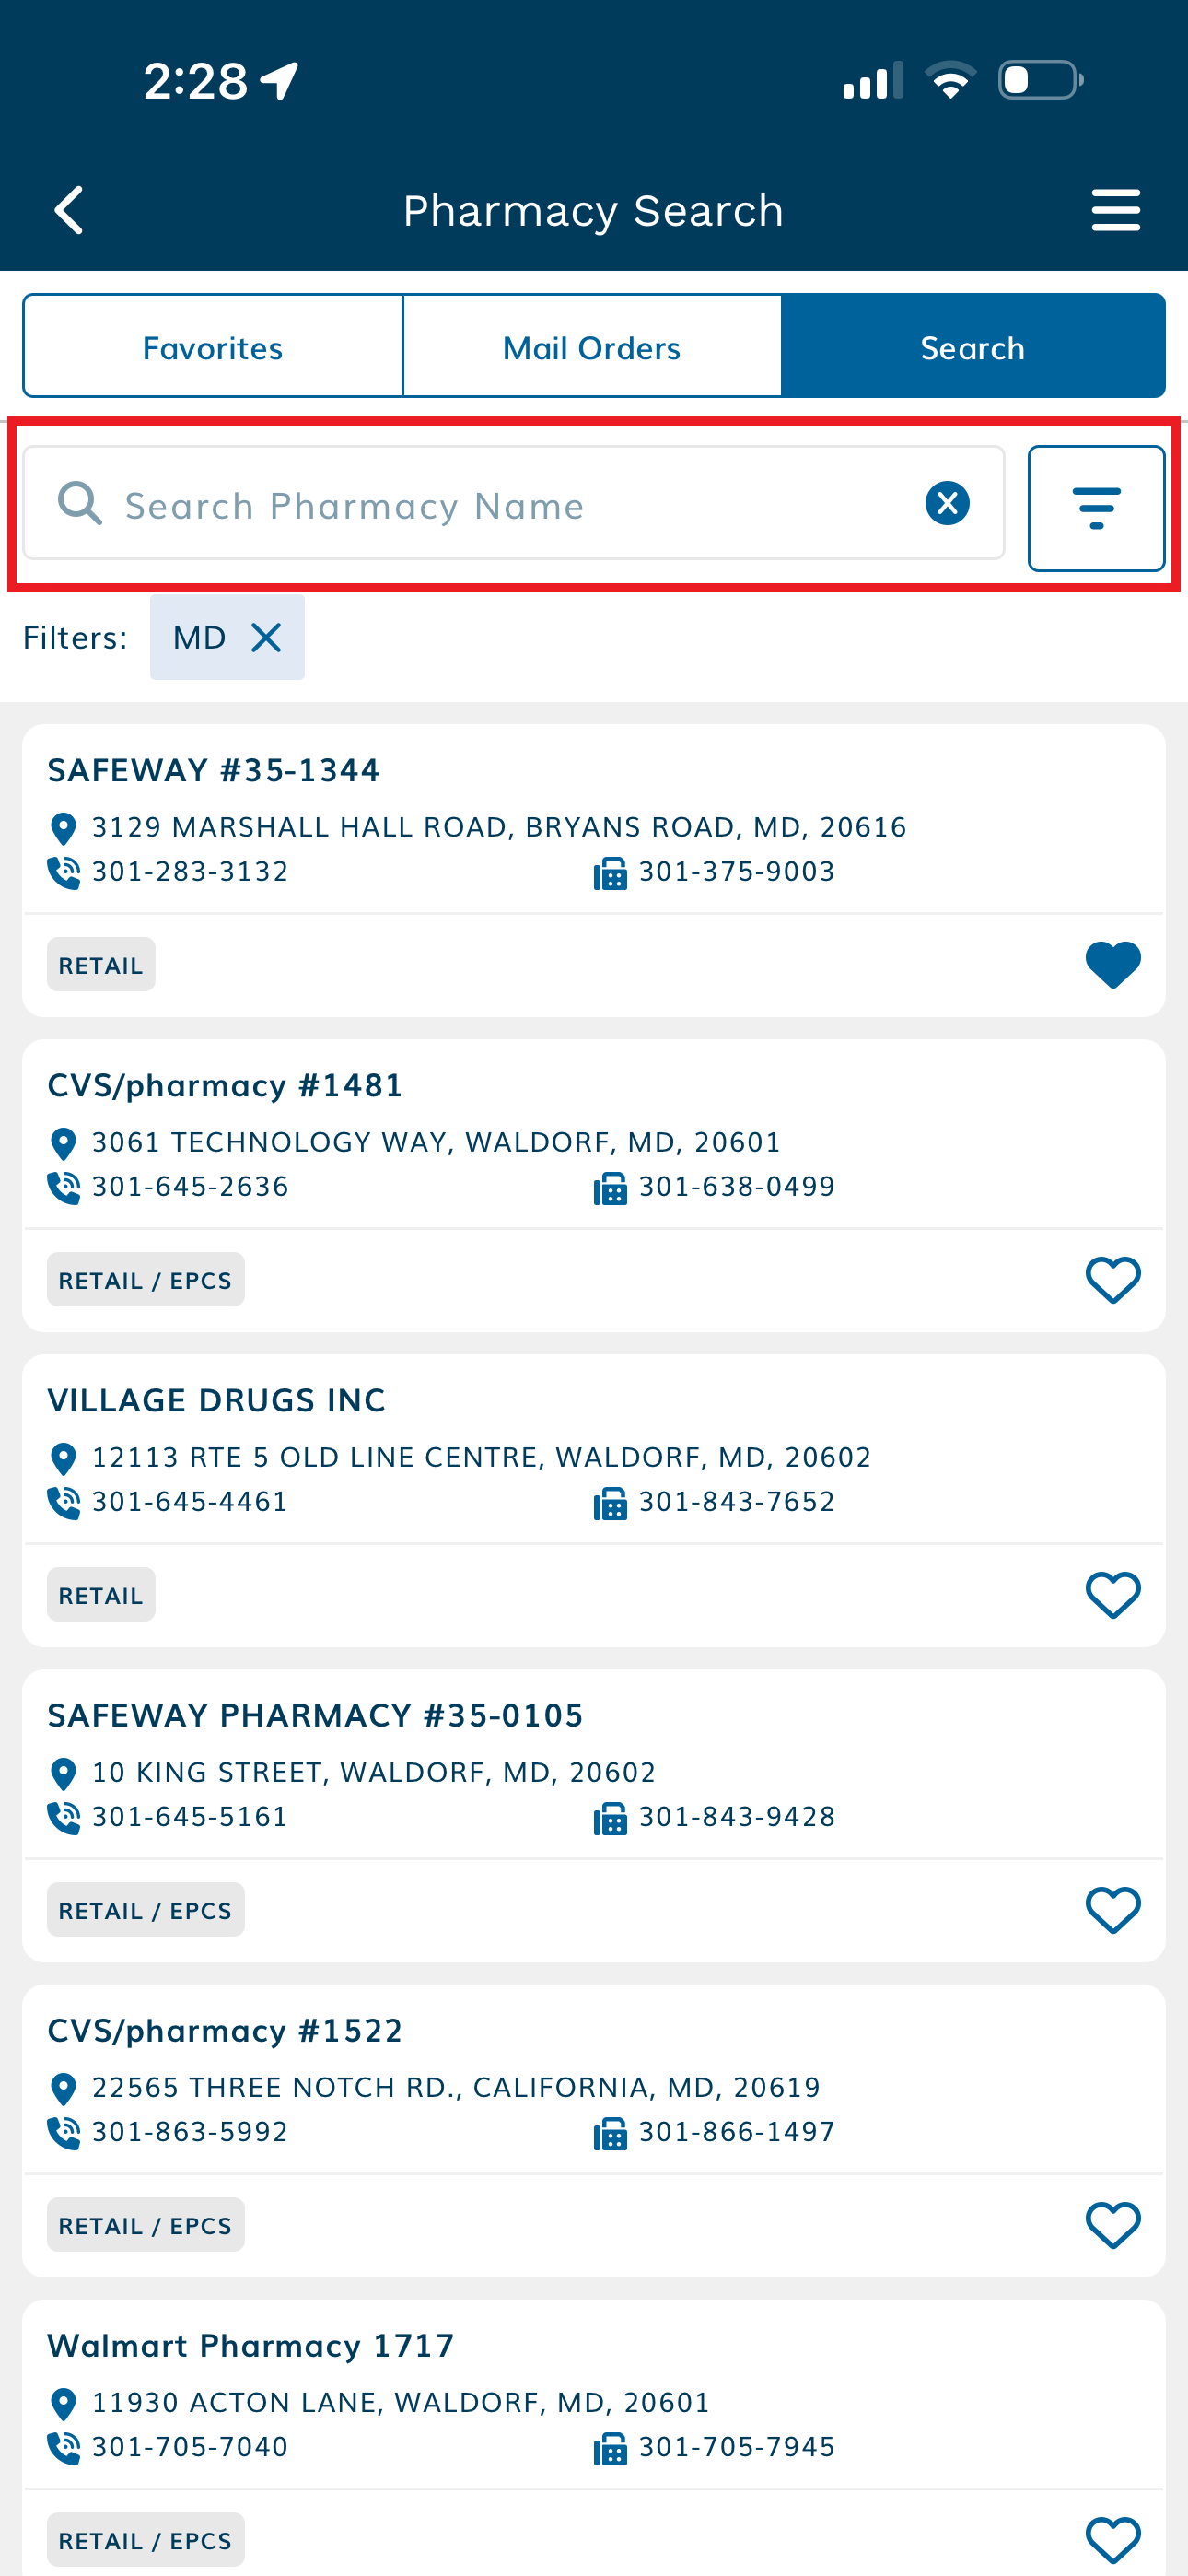Image resolution: width=1188 pixels, height=2576 pixels.
Task: Switch to the Mail Orders tab
Action: click(592, 347)
